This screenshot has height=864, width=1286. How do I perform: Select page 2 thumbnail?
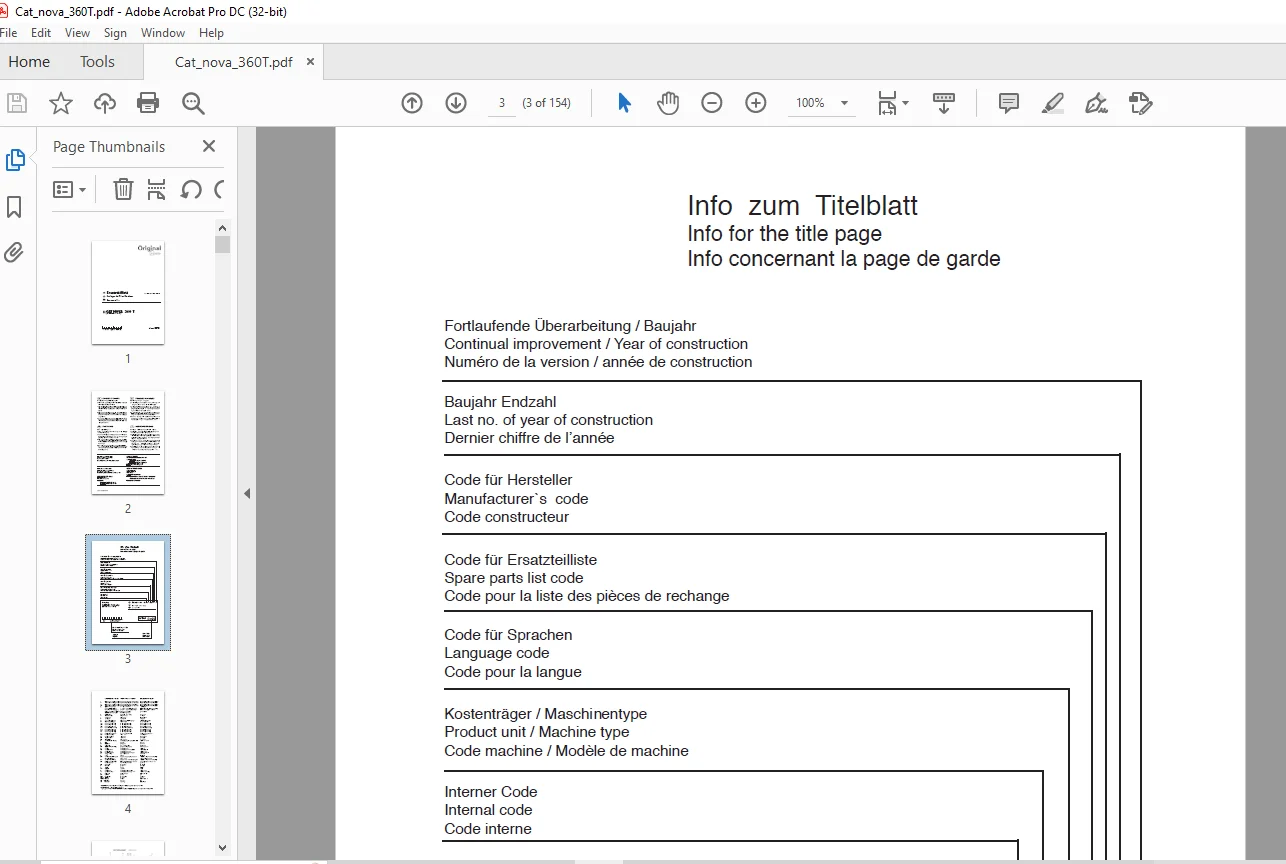(x=128, y=442)
